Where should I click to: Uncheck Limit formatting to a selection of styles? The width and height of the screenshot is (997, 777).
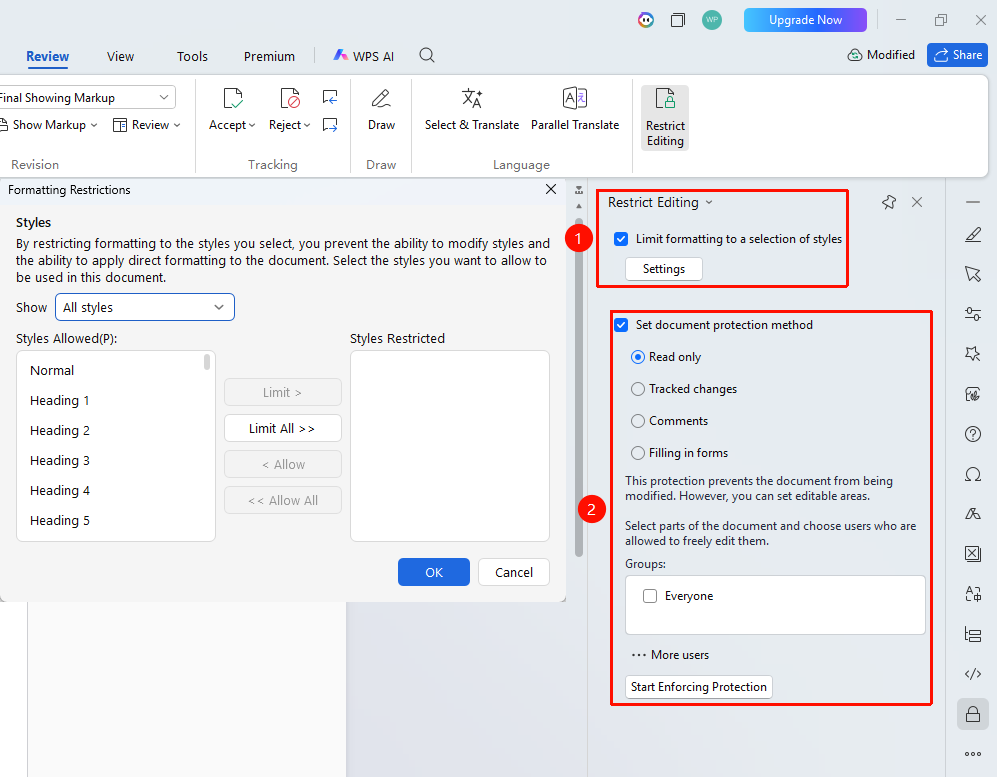[x=621, y=239]
